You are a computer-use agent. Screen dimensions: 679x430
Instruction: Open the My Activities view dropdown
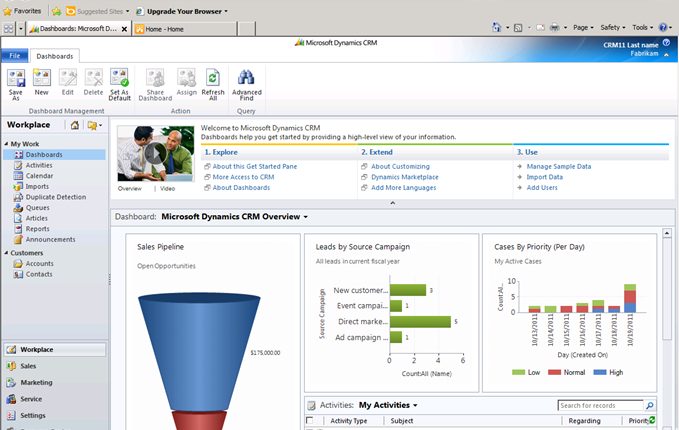(x=415, y=405)
